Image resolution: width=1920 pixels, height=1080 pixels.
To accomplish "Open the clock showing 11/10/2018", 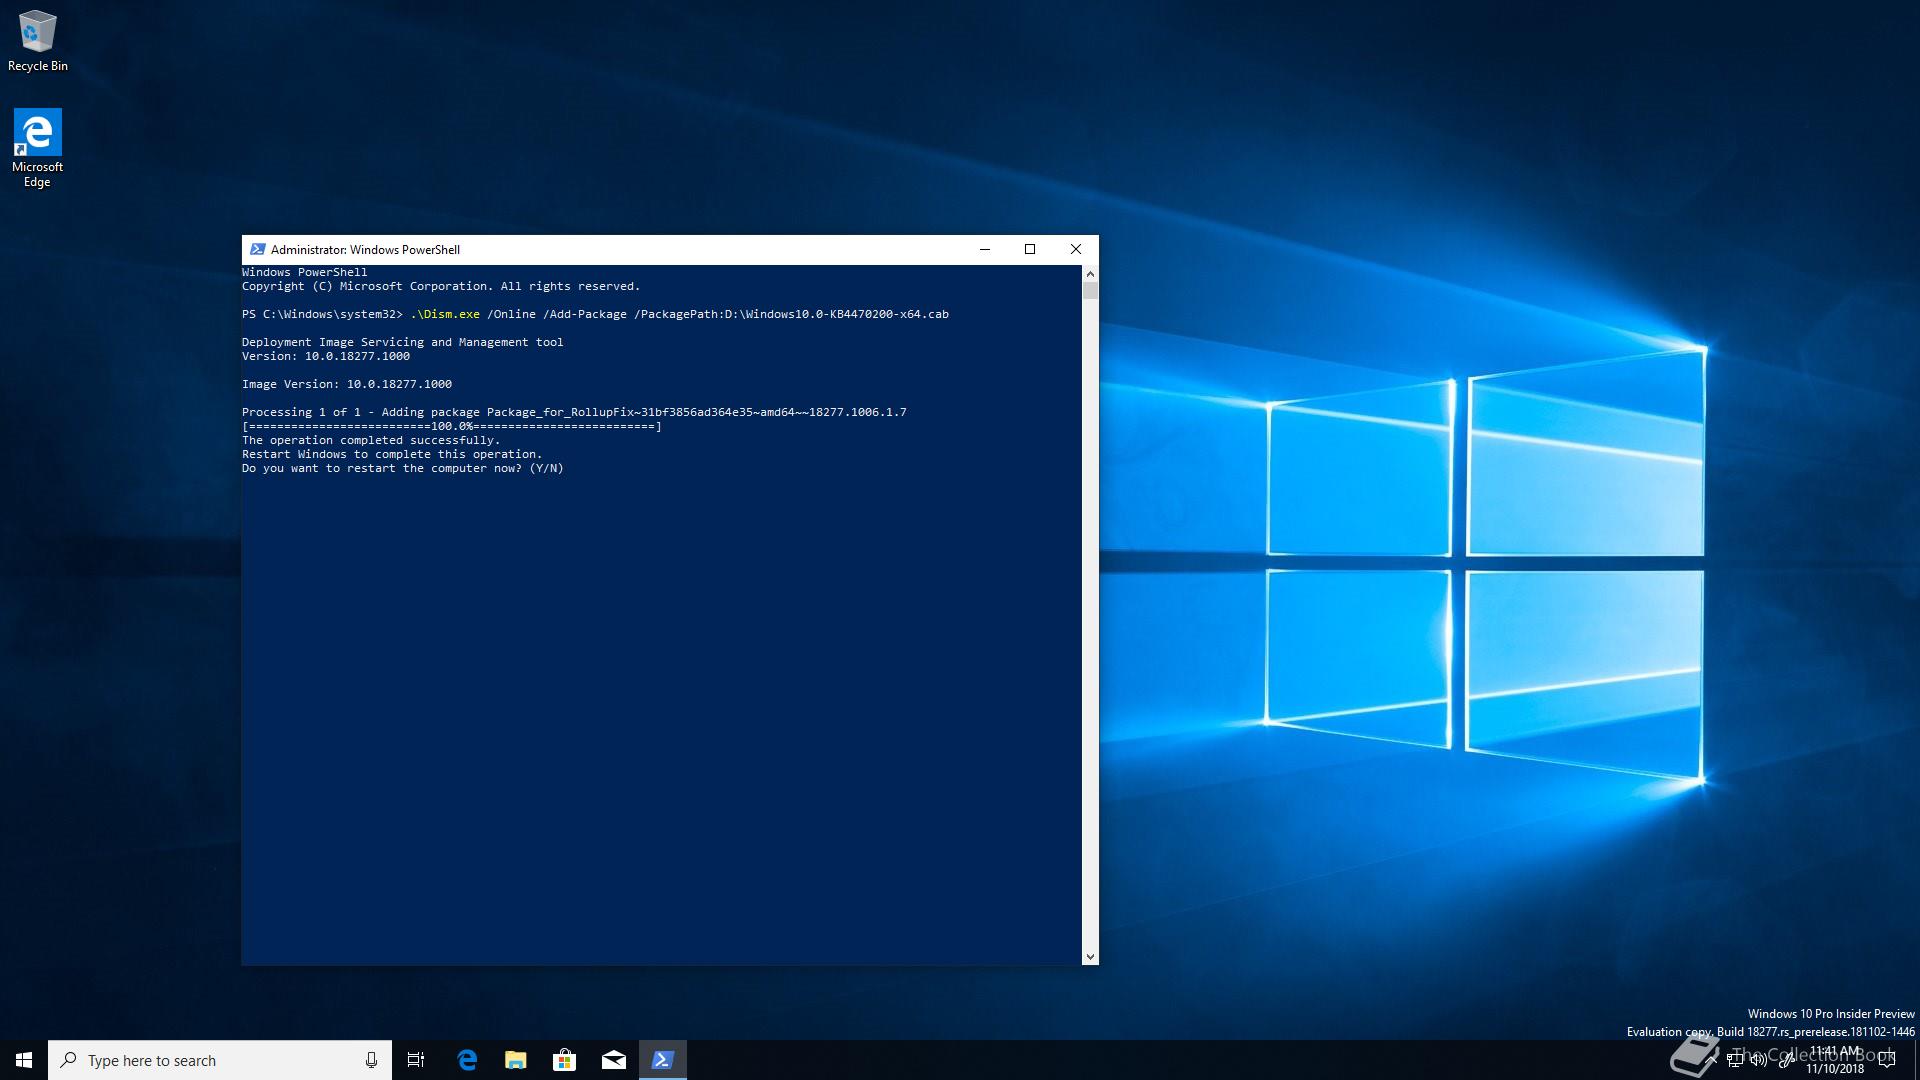I will (1835, 1060).
